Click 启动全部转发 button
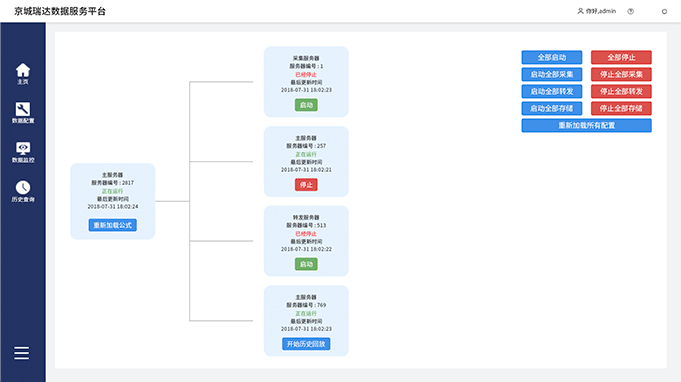 tap(552, 91)
